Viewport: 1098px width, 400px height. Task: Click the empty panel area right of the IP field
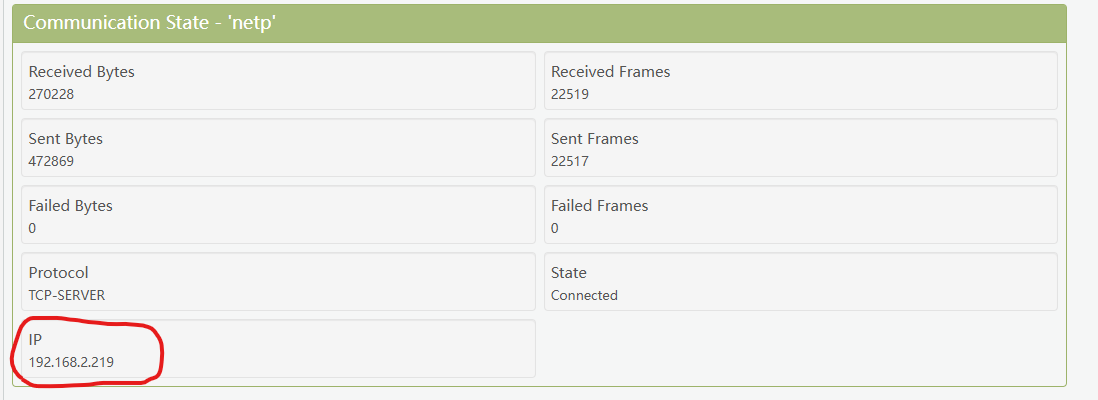800,349
